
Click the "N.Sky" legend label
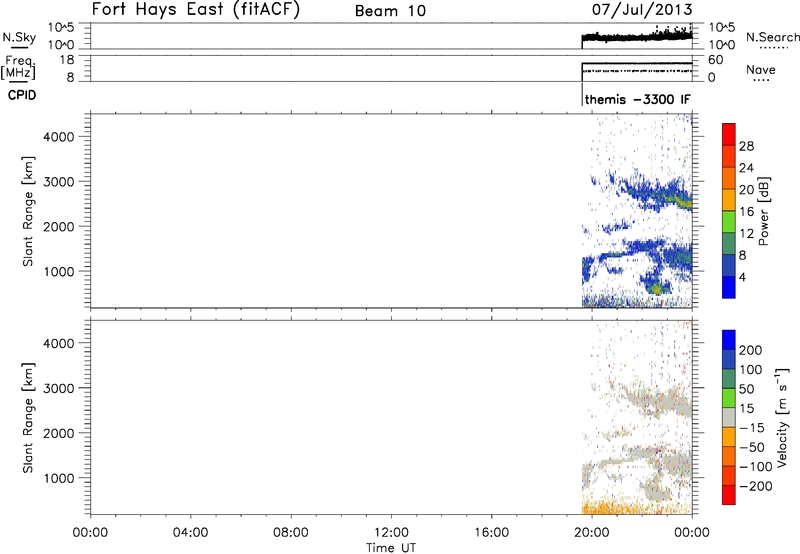tap(19, 37)
